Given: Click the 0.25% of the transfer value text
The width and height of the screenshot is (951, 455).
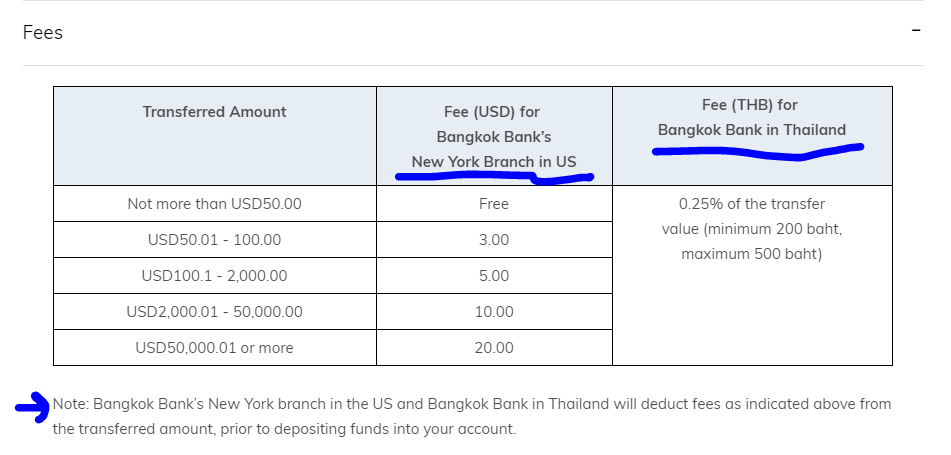Looking at the screenshot, I should point(752,229).
